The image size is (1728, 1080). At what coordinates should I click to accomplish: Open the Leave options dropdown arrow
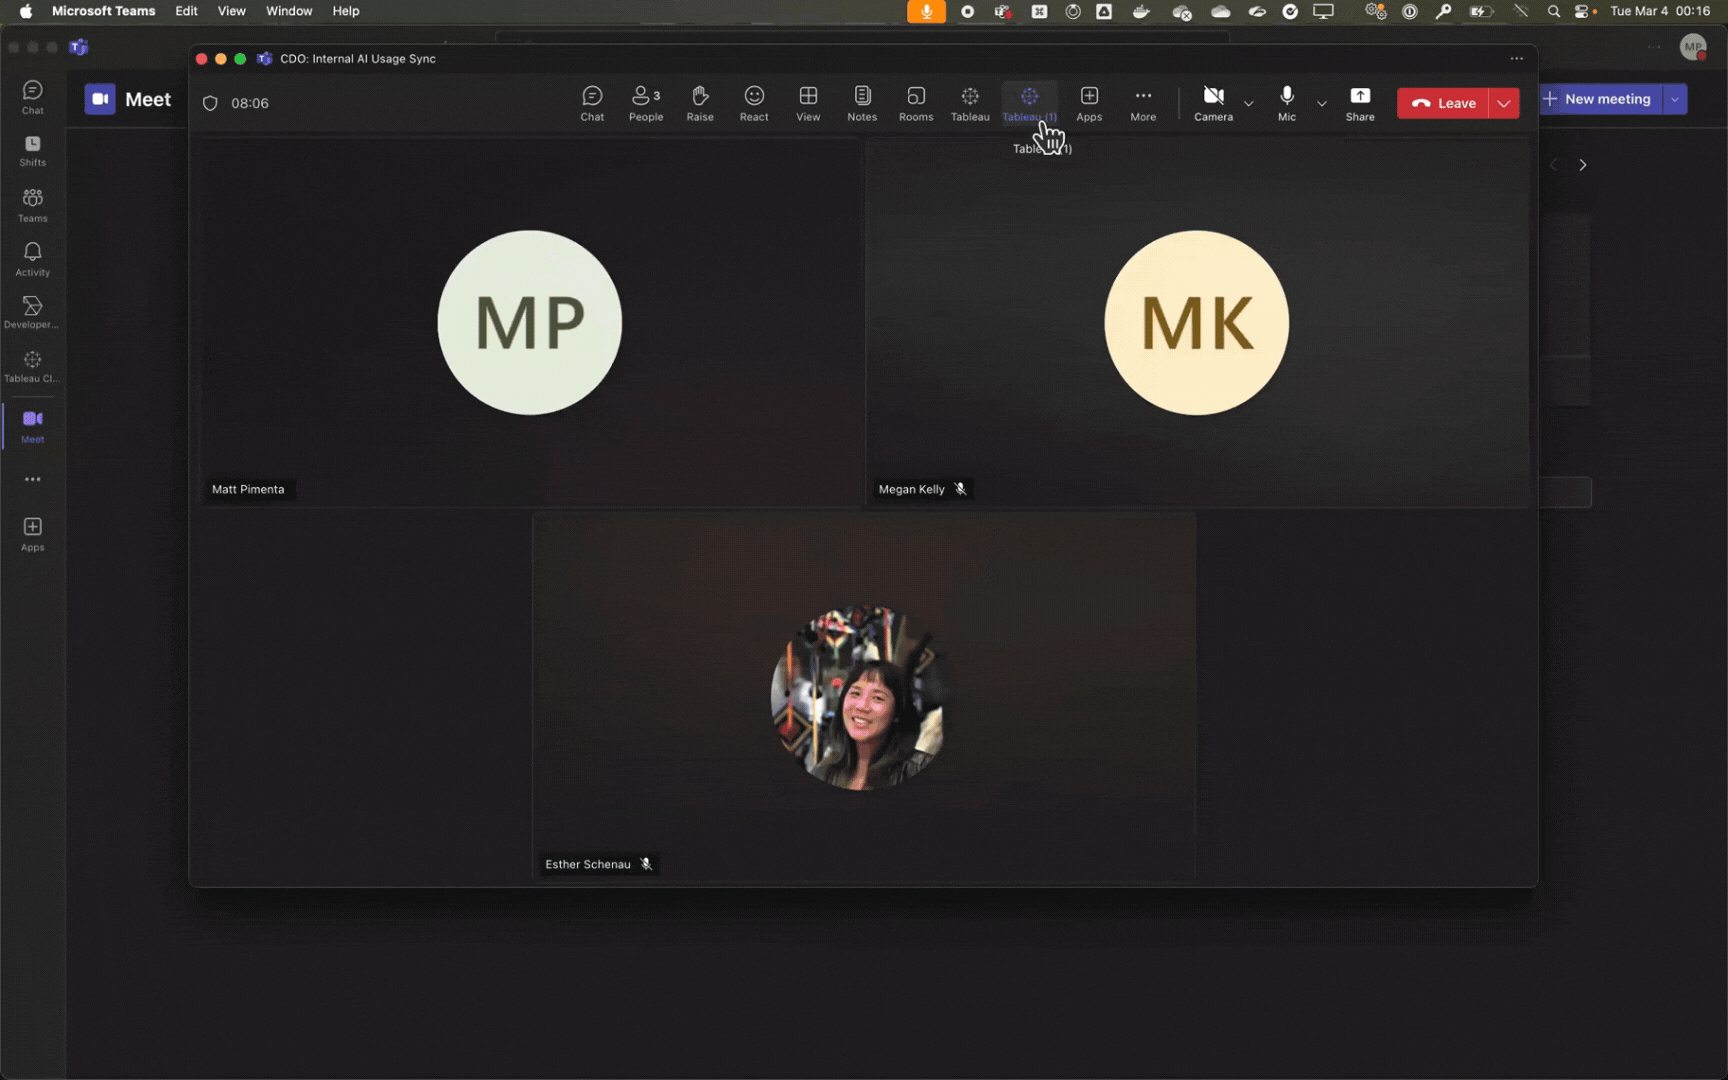(x=1504, y=103)
